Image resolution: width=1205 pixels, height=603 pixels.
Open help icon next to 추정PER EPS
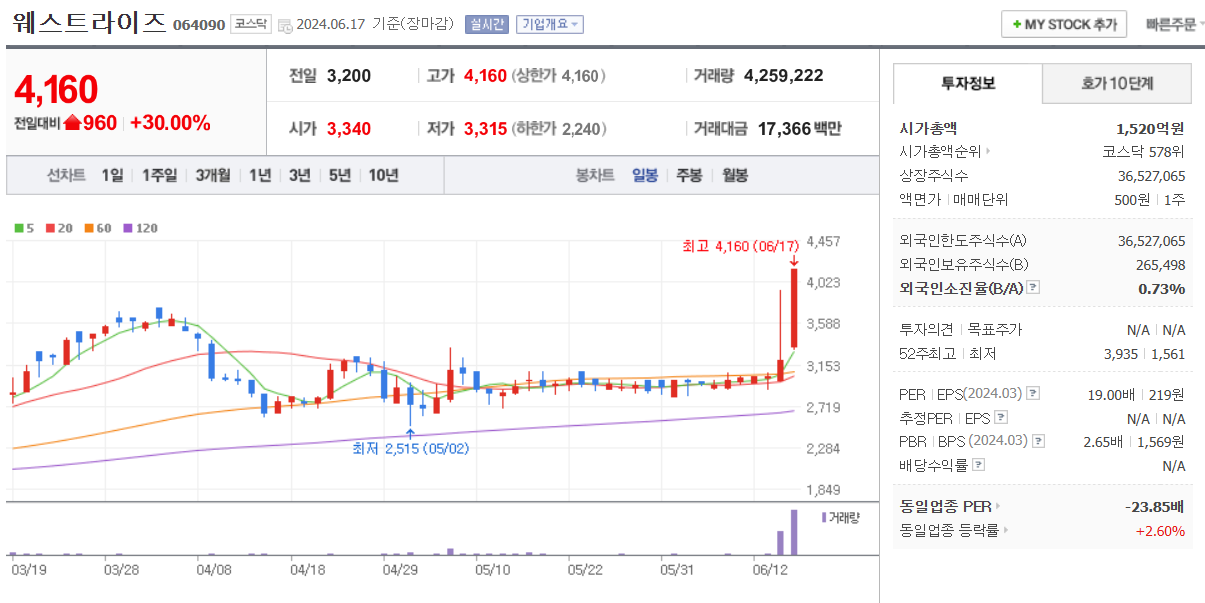coord(1001,418)
